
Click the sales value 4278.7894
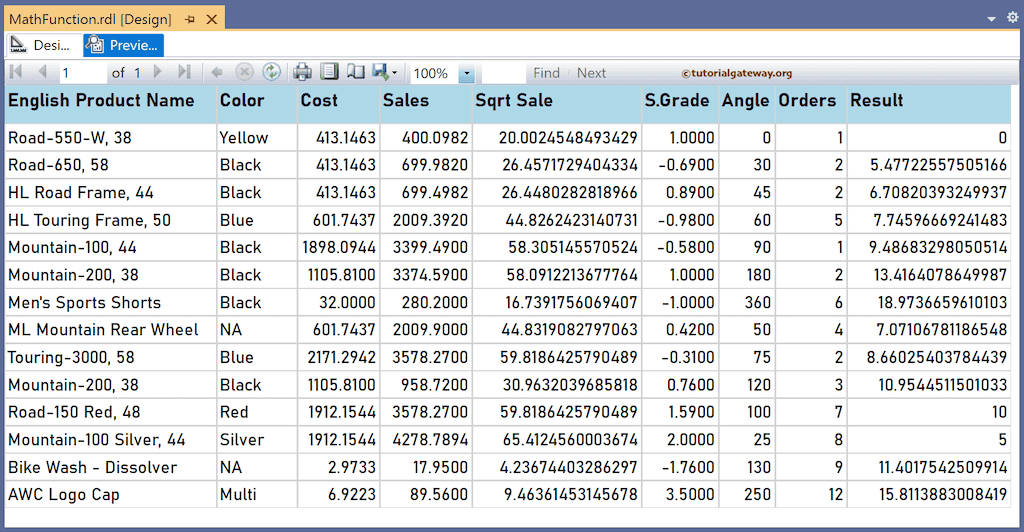[426, 439]
